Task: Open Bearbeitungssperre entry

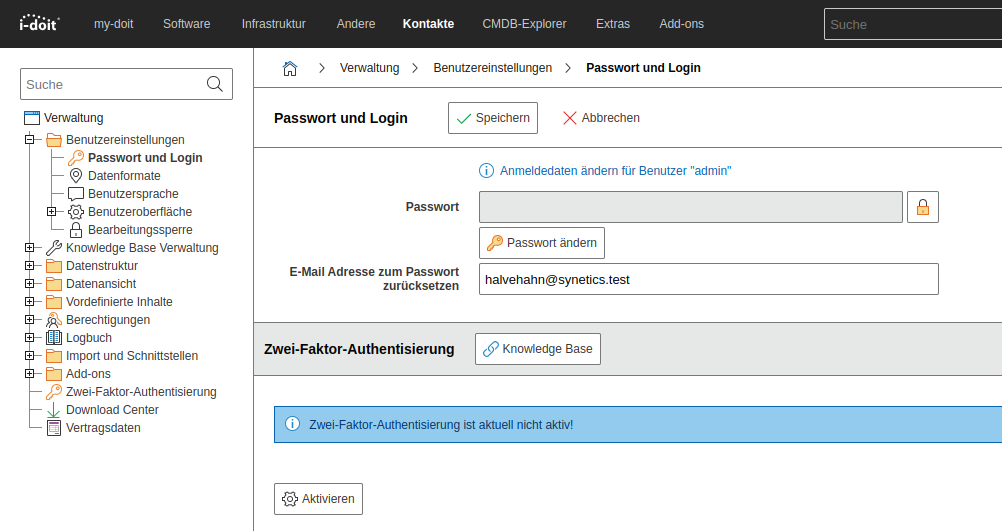Action: click(139, 230)
